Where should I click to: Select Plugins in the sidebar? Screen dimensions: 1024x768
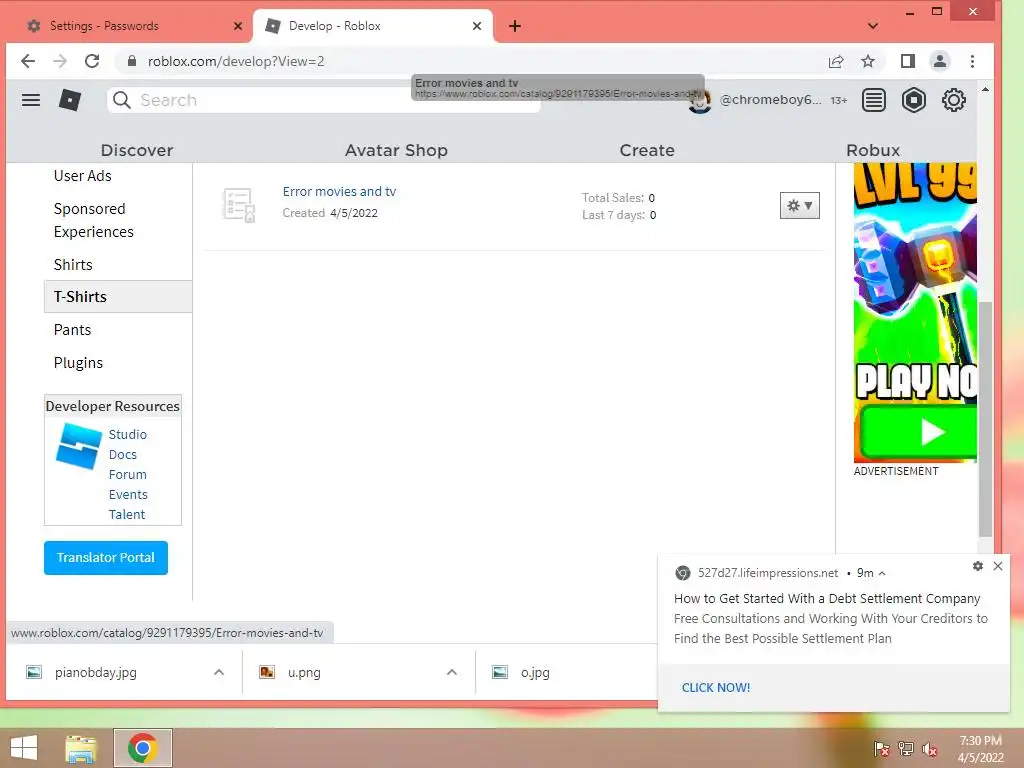tap(78, 362)
